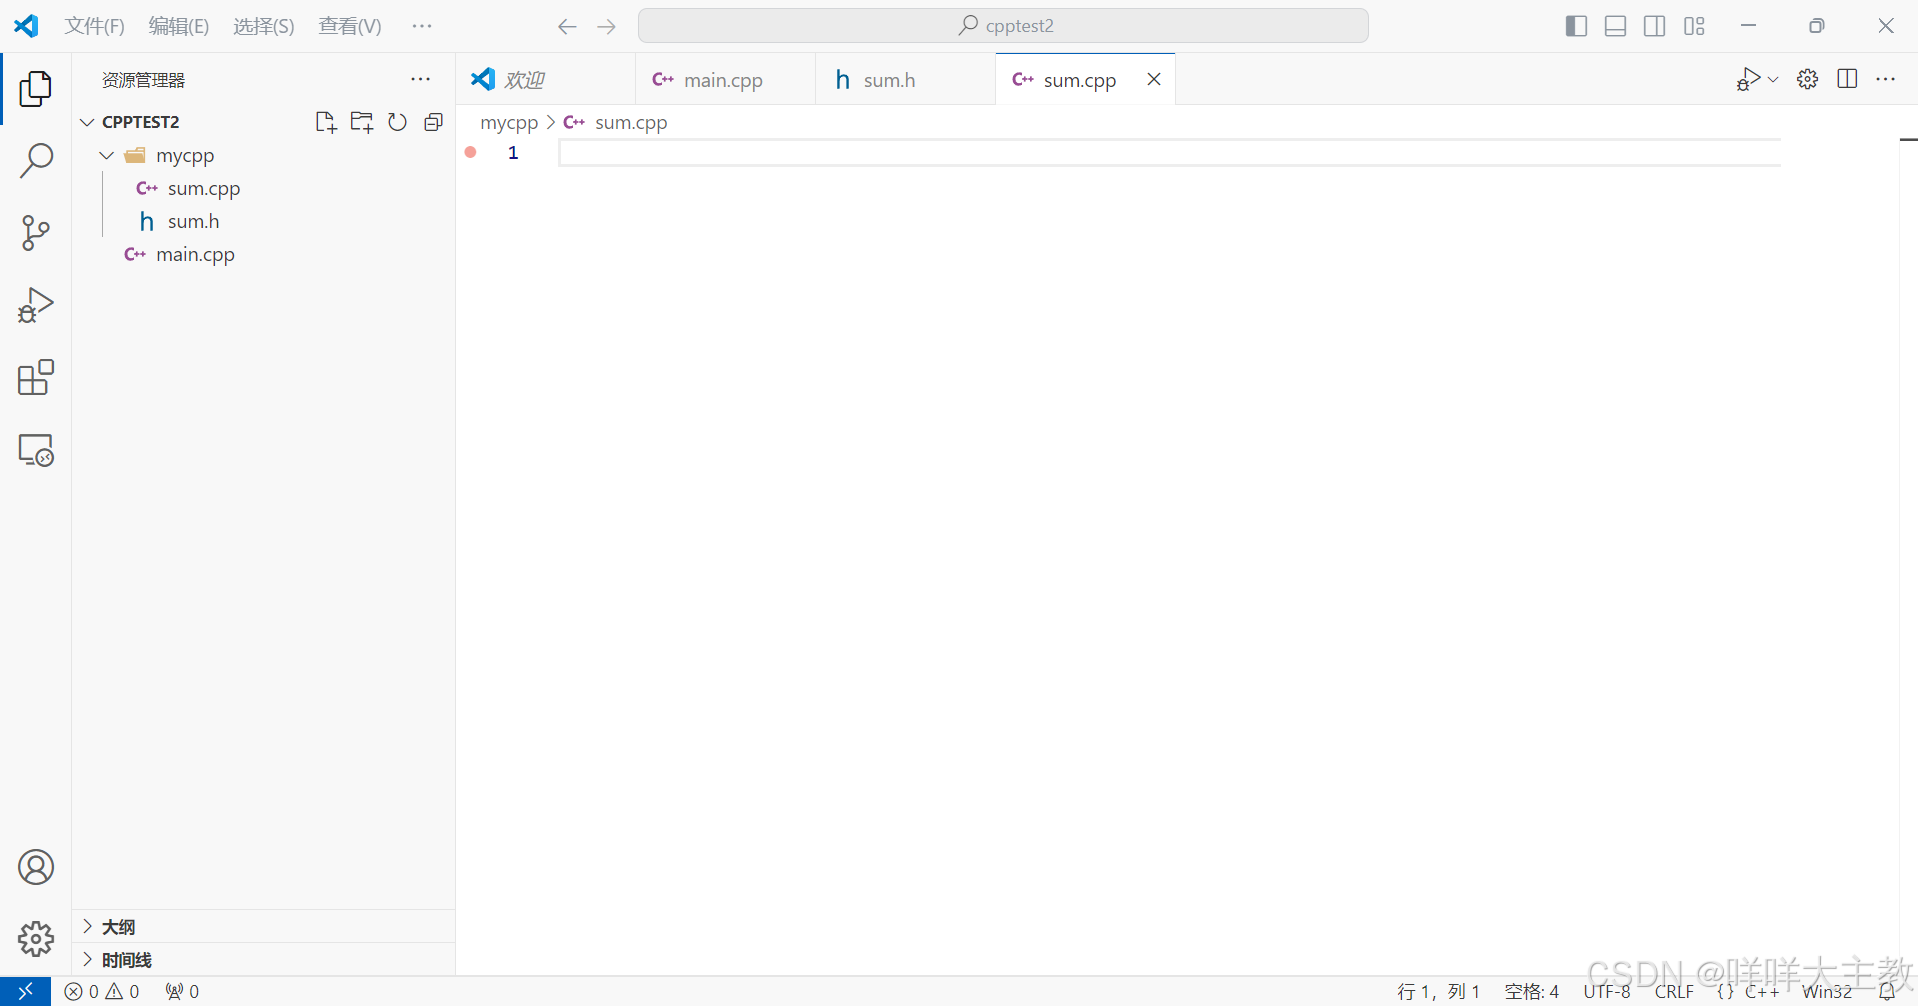Collapse the CPPTEST2 root section
1918x1006 pixels.
click(x=88, y=122)
